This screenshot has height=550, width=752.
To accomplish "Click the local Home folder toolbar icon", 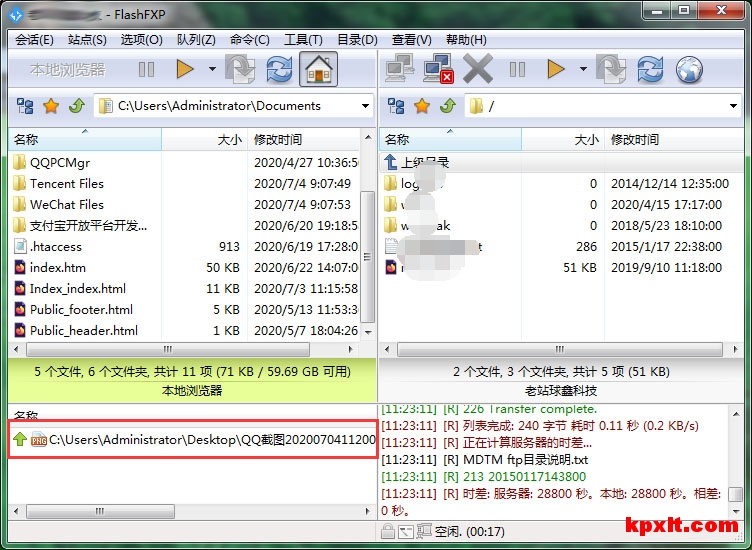I will coord(318,69).
